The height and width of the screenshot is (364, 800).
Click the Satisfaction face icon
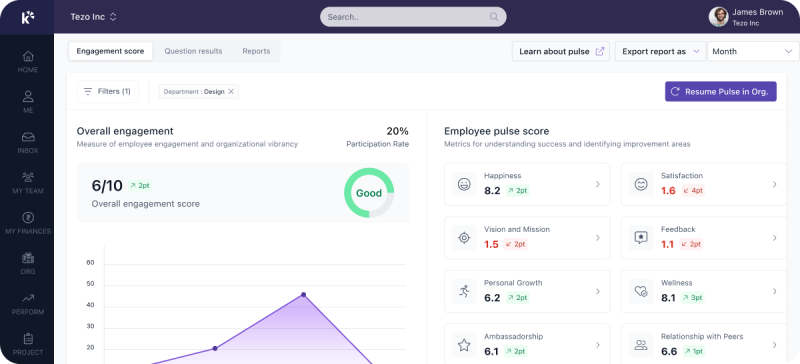[641, 184]
